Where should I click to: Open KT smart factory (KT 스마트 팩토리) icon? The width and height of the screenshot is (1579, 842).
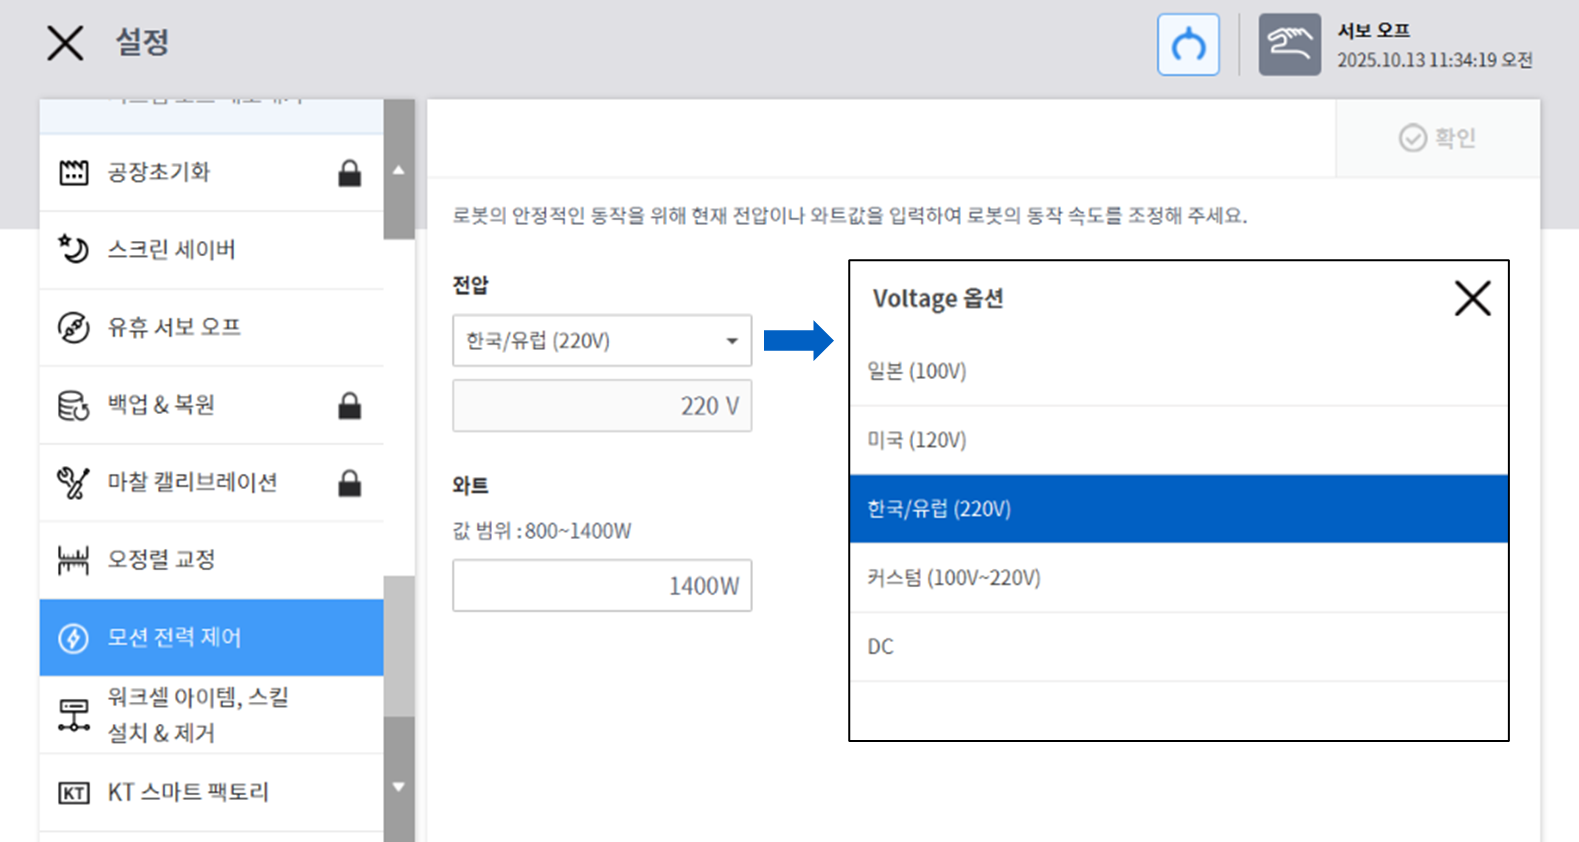(x=73, y=793)
